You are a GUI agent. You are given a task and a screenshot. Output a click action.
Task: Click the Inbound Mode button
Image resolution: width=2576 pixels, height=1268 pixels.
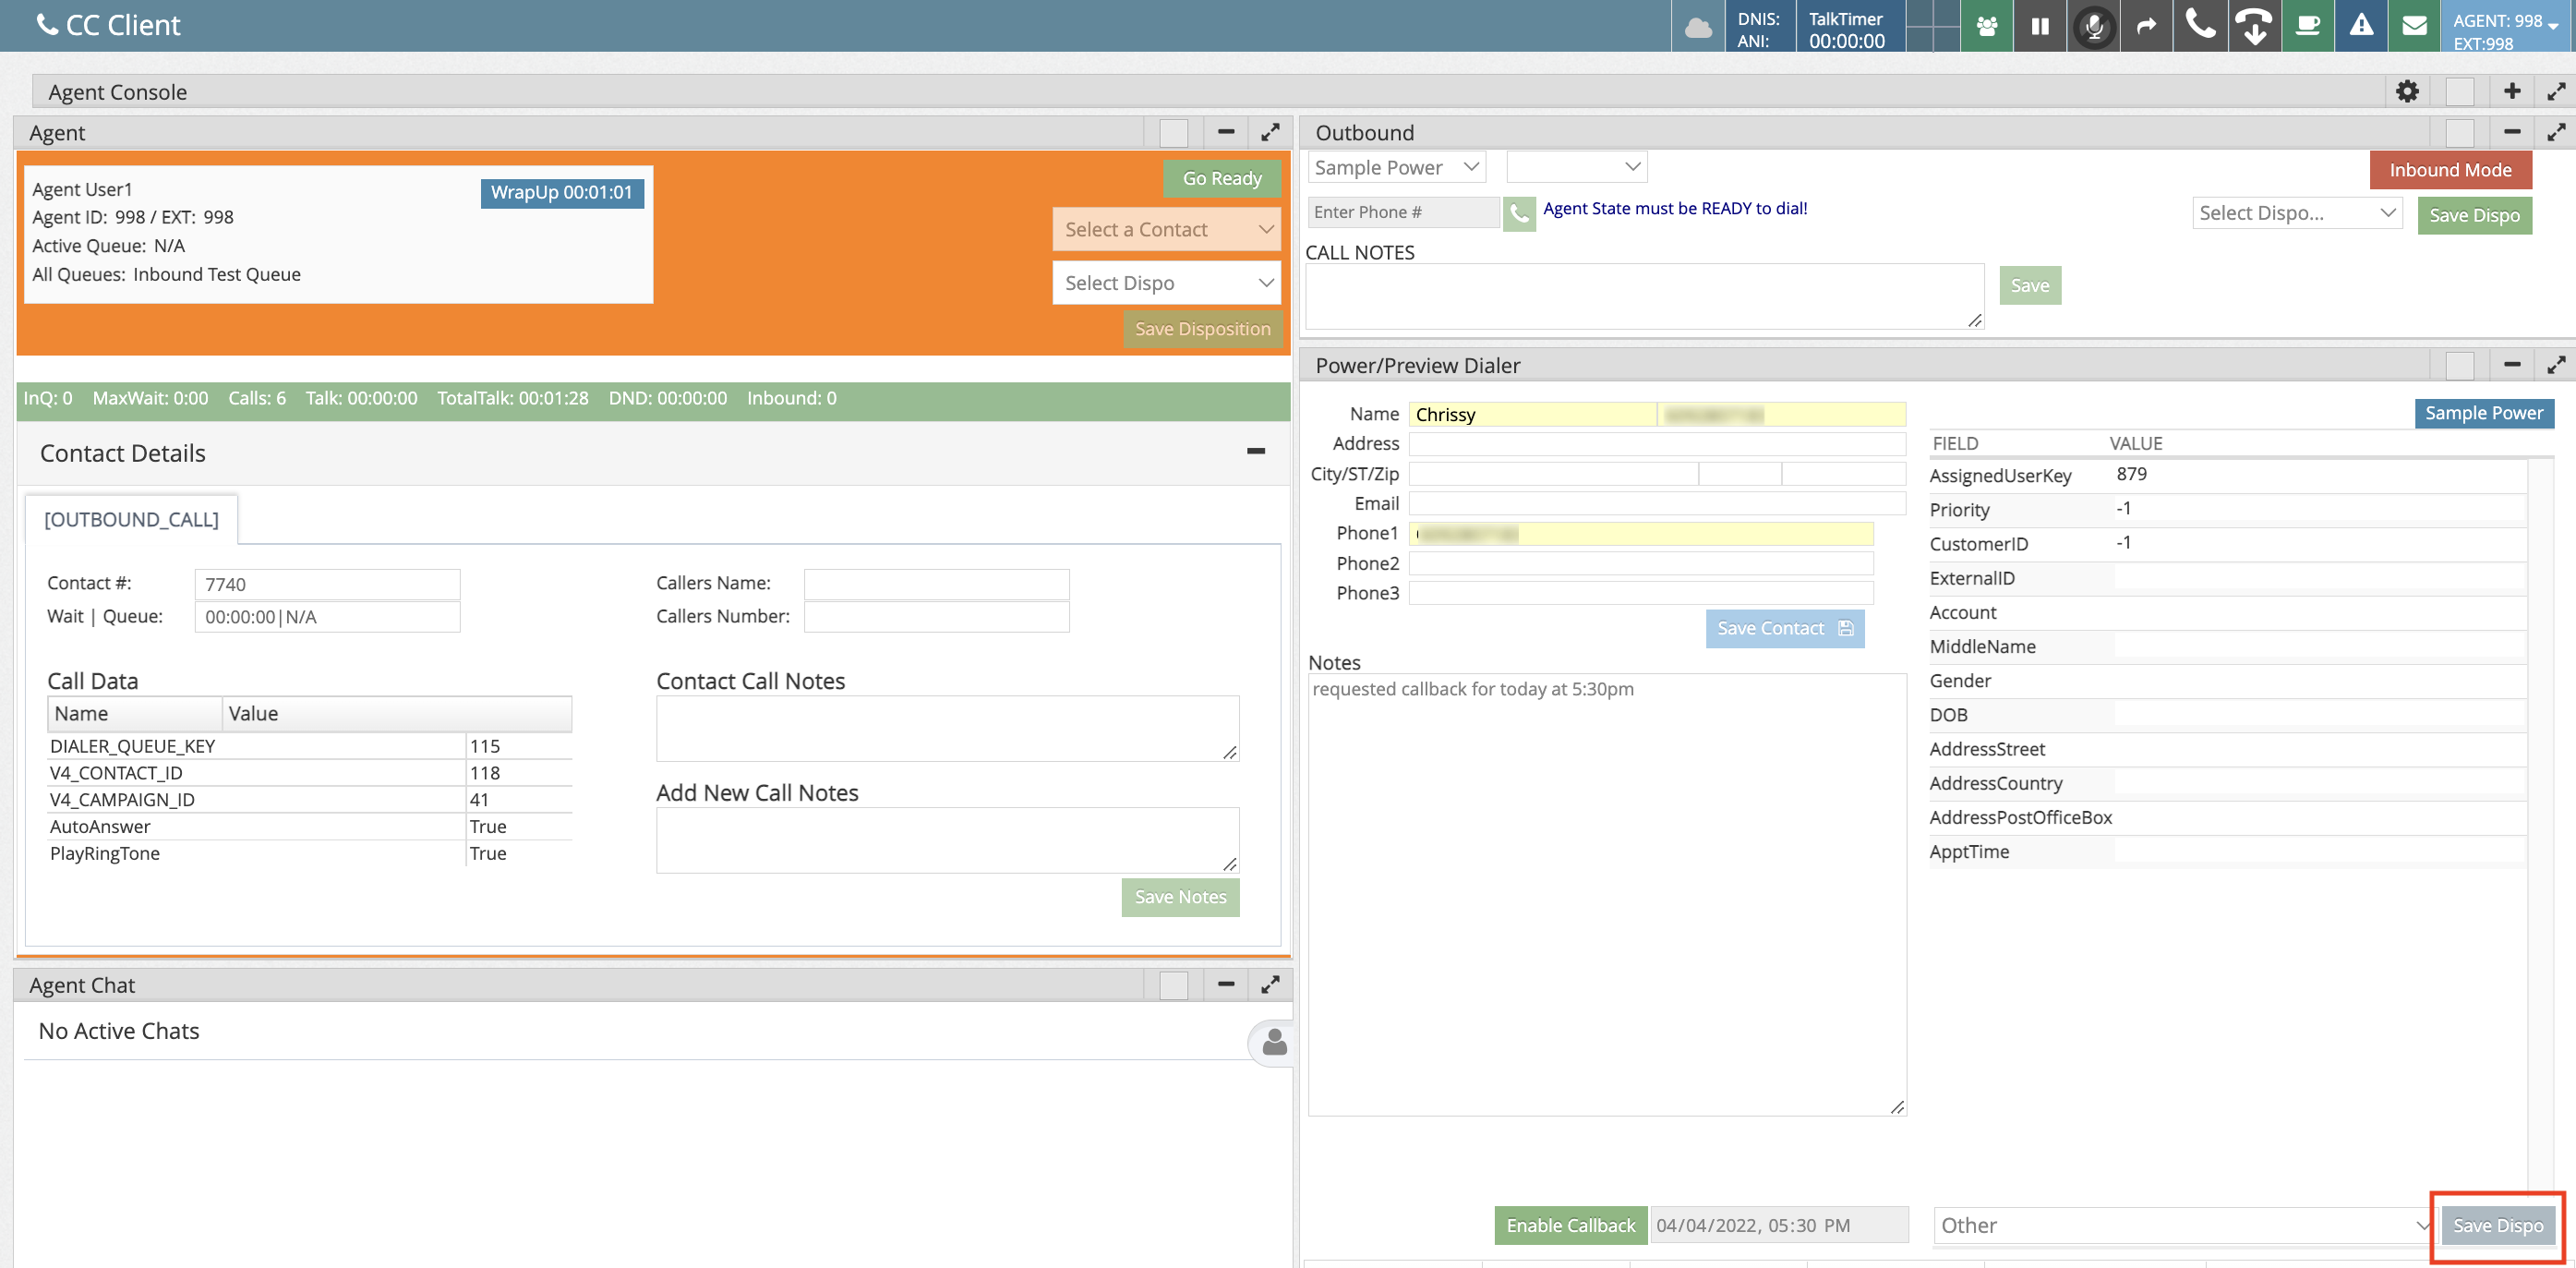coord(2450,170)
